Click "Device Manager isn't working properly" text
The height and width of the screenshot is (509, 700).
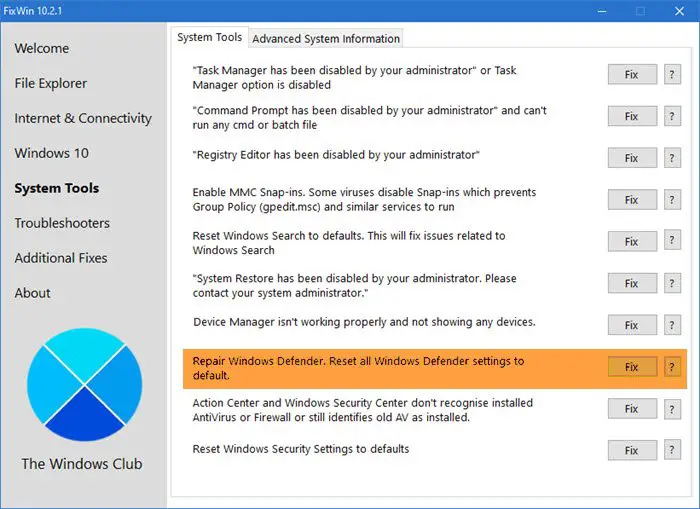click(x=364, y=322)
